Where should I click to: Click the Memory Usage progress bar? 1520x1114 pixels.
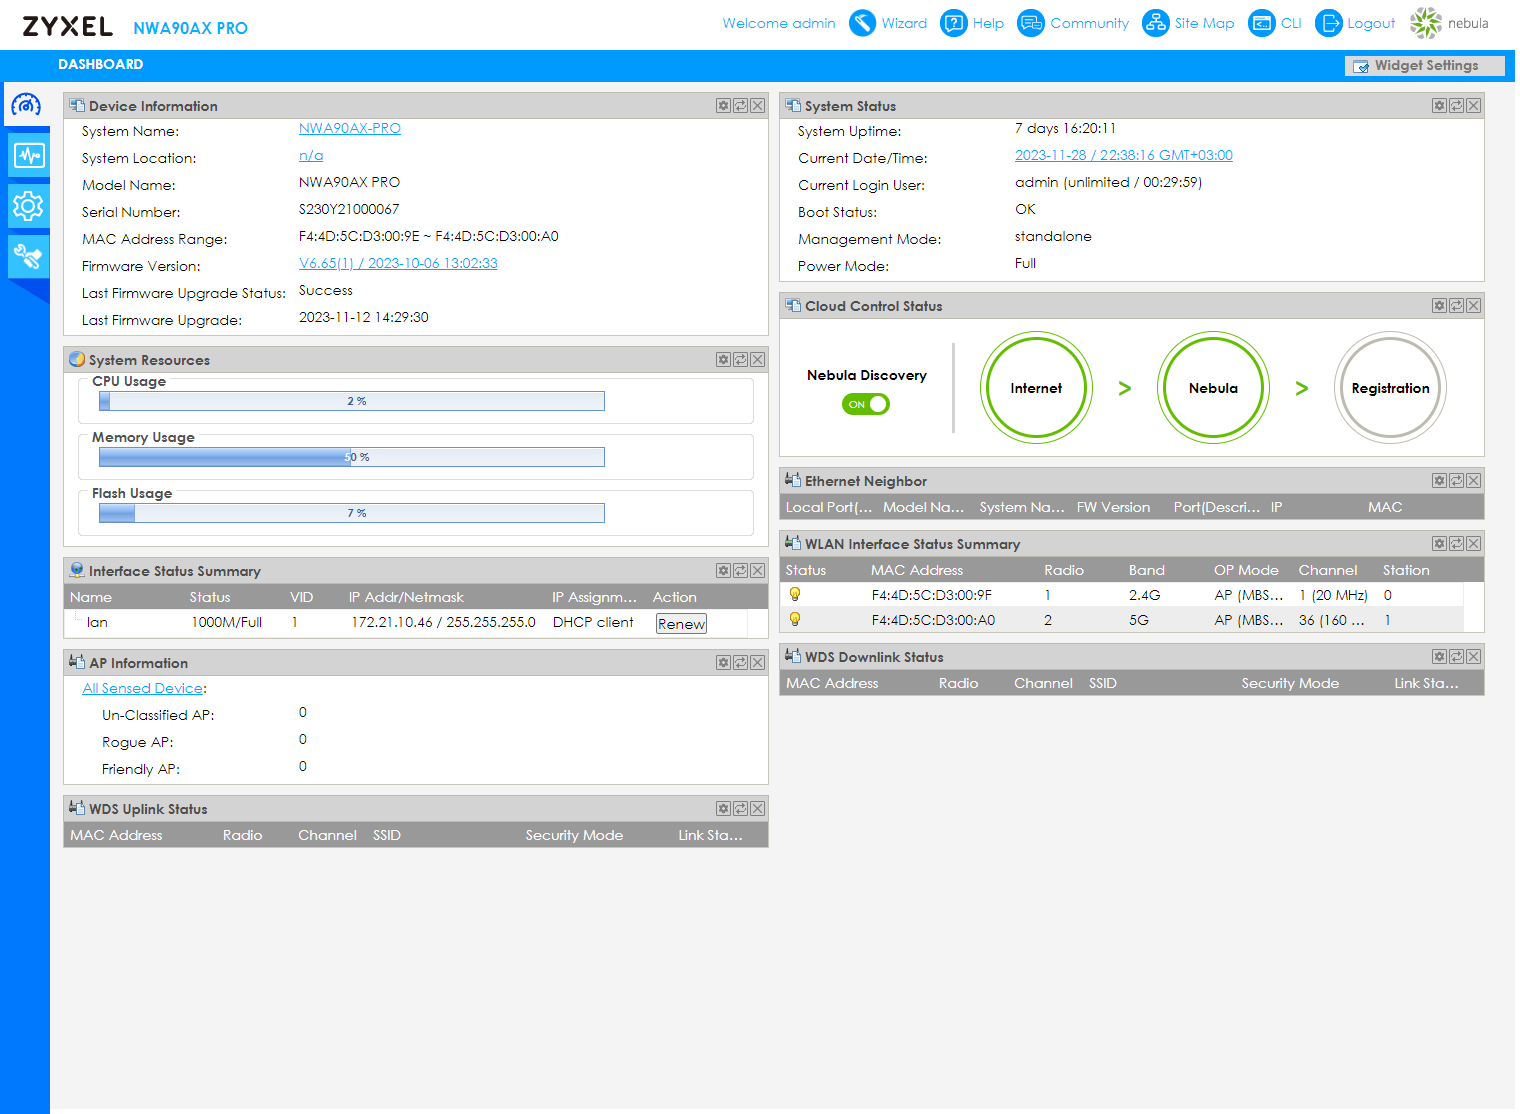[351, 457]
